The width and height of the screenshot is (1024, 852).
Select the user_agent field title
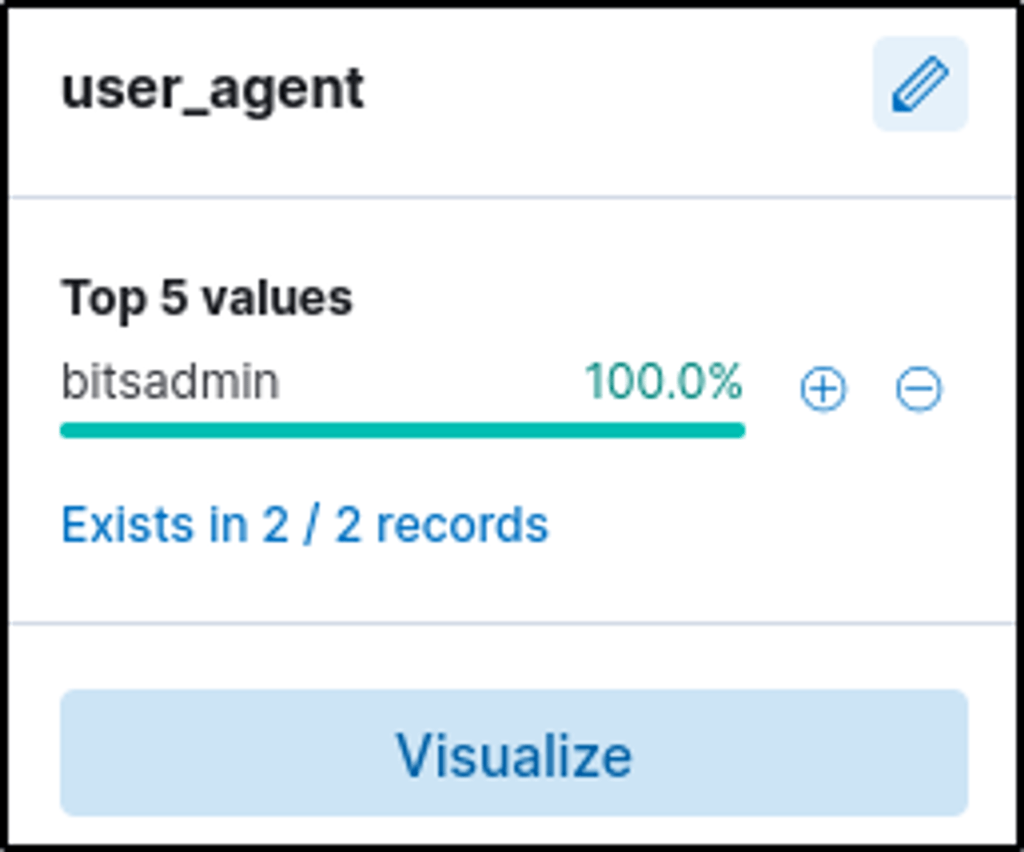pyautogui.click(x=213, y=89)
